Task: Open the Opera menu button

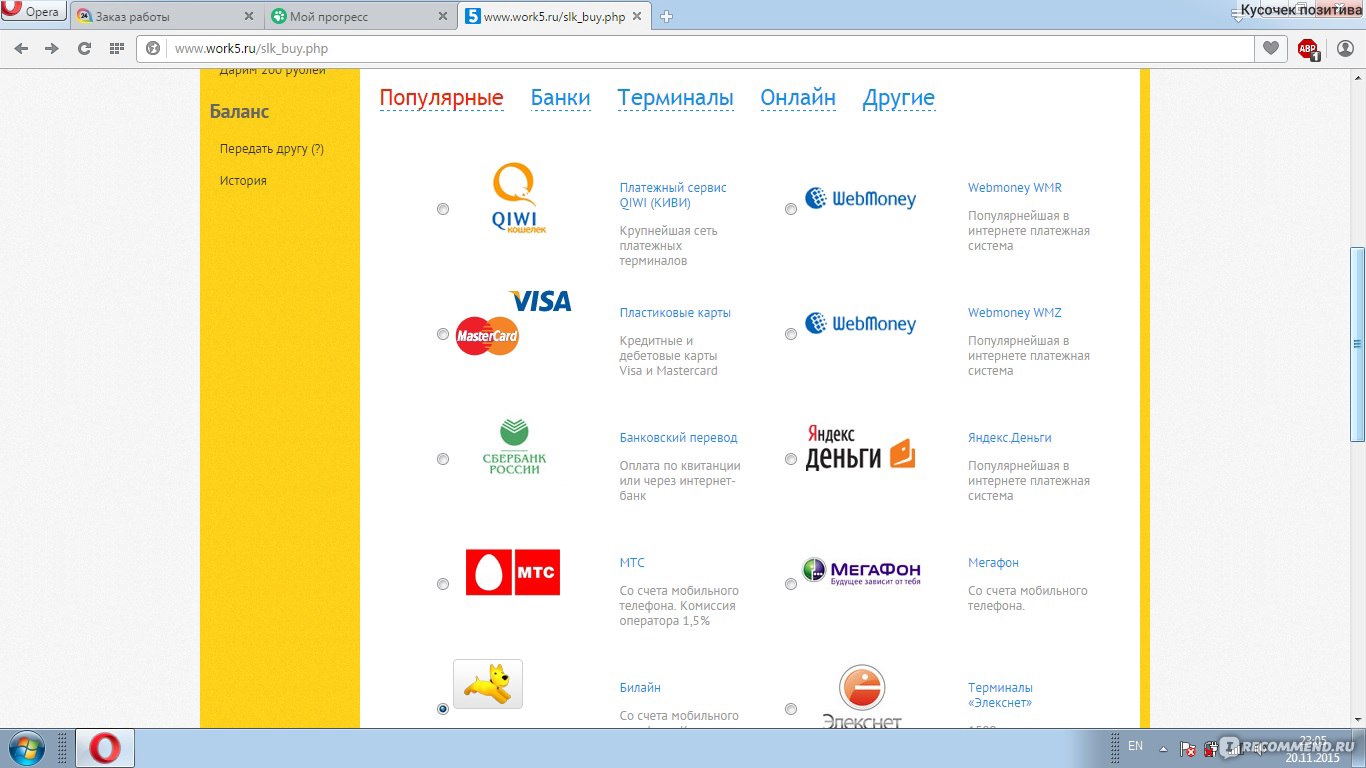Action: coord(33,12)
